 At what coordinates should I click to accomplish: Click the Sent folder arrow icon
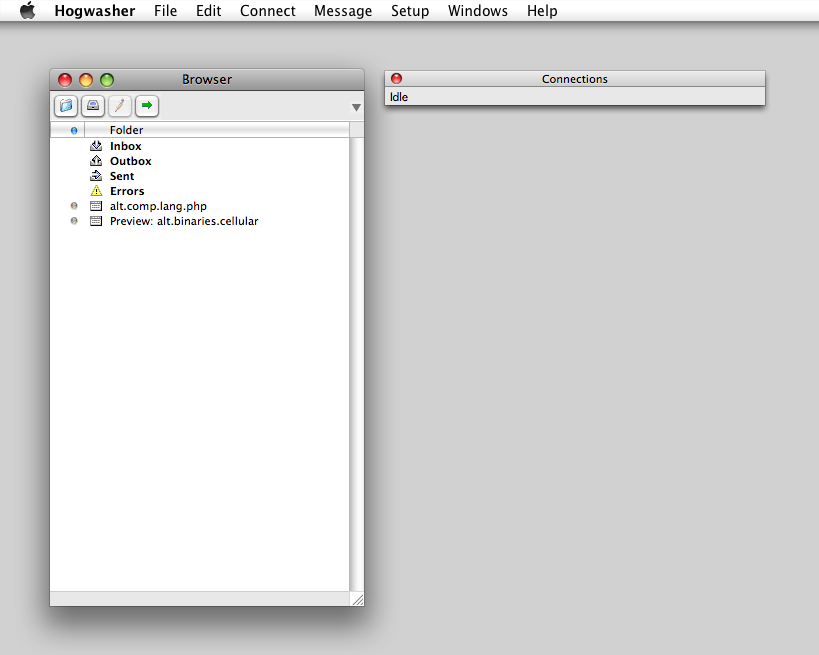[x=96, y=176]
